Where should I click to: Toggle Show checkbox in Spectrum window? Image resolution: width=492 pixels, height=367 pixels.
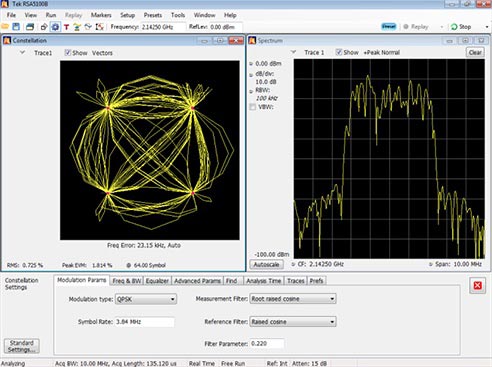pyautogui.click(x=339, y=52)
